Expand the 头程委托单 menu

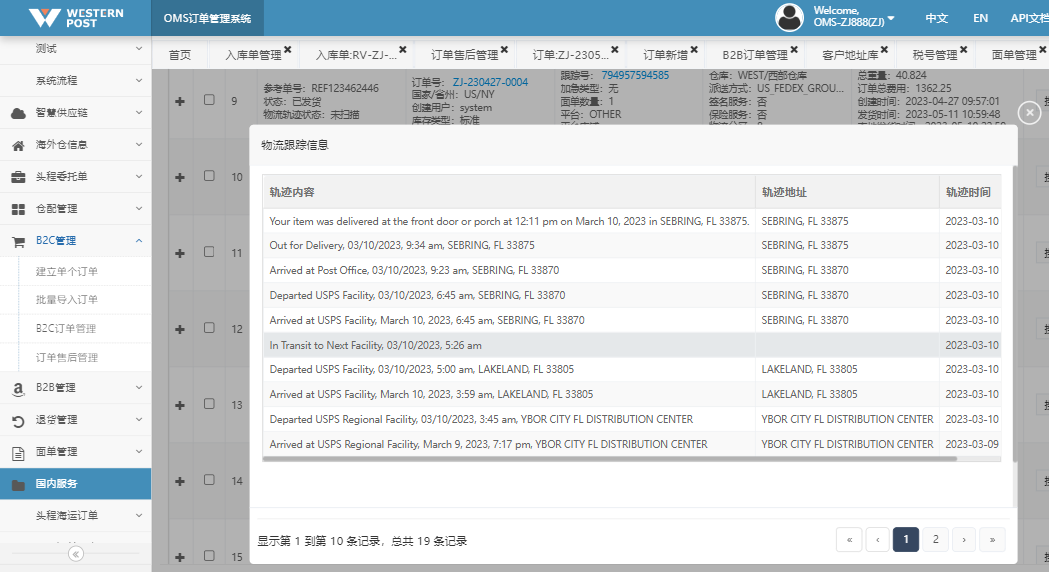click(x=75, y=177)
